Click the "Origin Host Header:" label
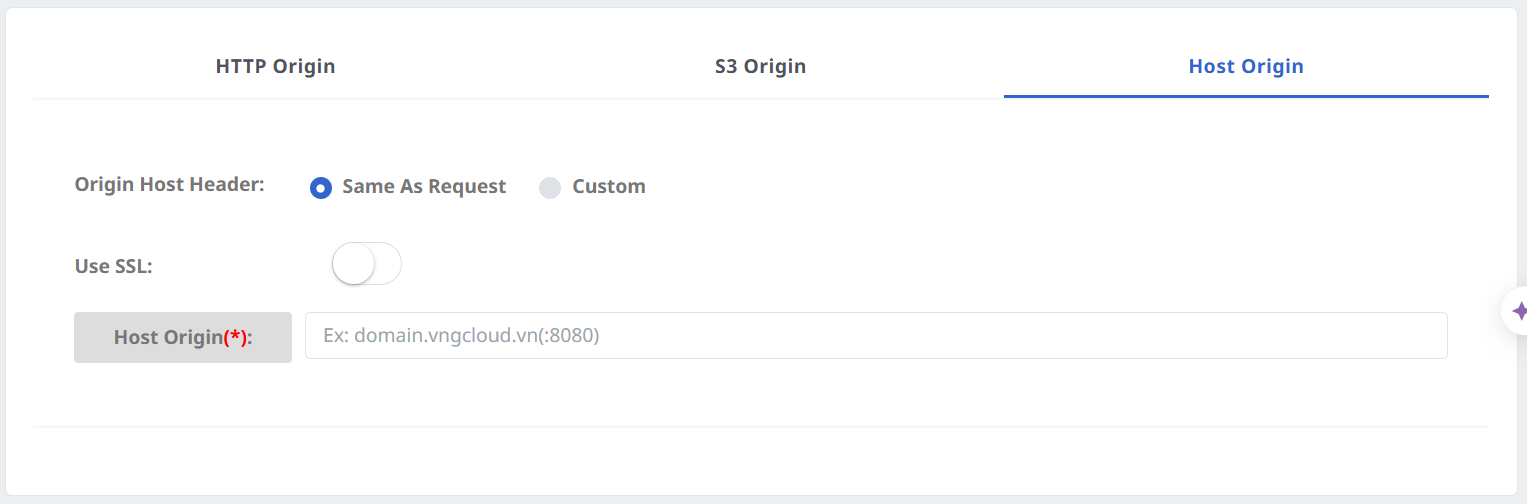This screenshot has width=1527, height=504. point(170,184)
